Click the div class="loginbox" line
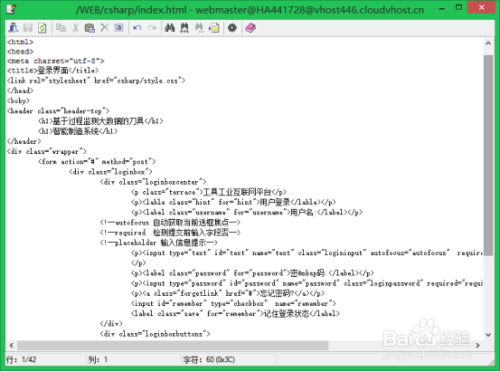 111,172
